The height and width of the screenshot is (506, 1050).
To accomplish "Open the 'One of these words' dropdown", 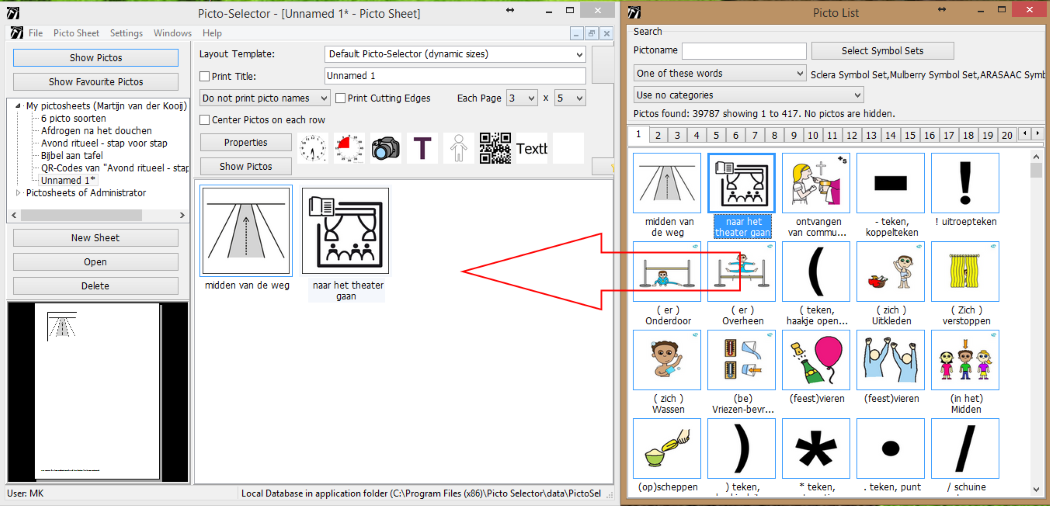I will pos(720,73).
